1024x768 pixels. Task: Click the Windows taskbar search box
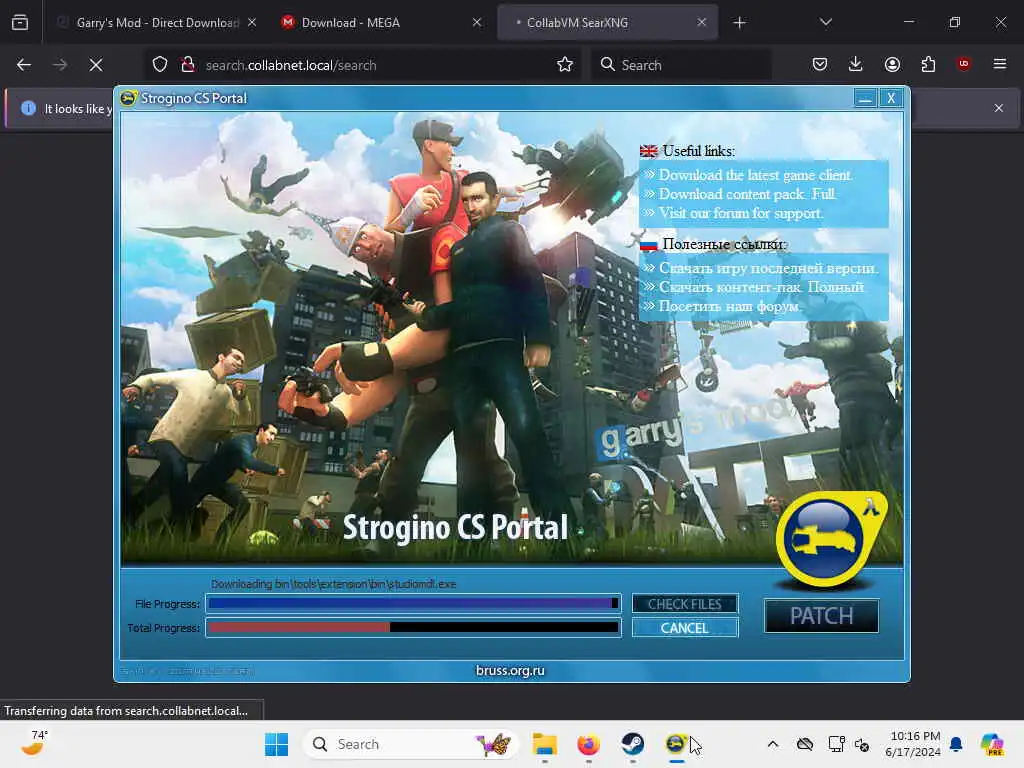(410, 744)
